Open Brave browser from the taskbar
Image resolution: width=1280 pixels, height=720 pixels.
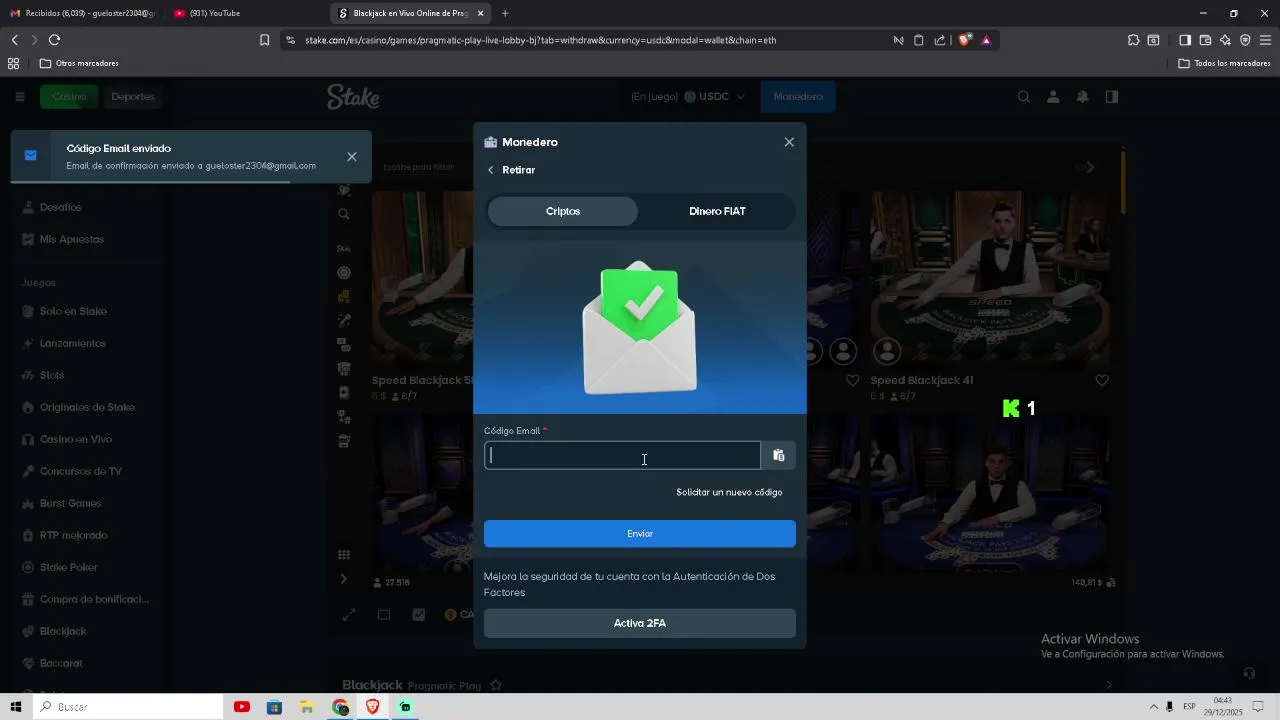(x=373, y=707)
